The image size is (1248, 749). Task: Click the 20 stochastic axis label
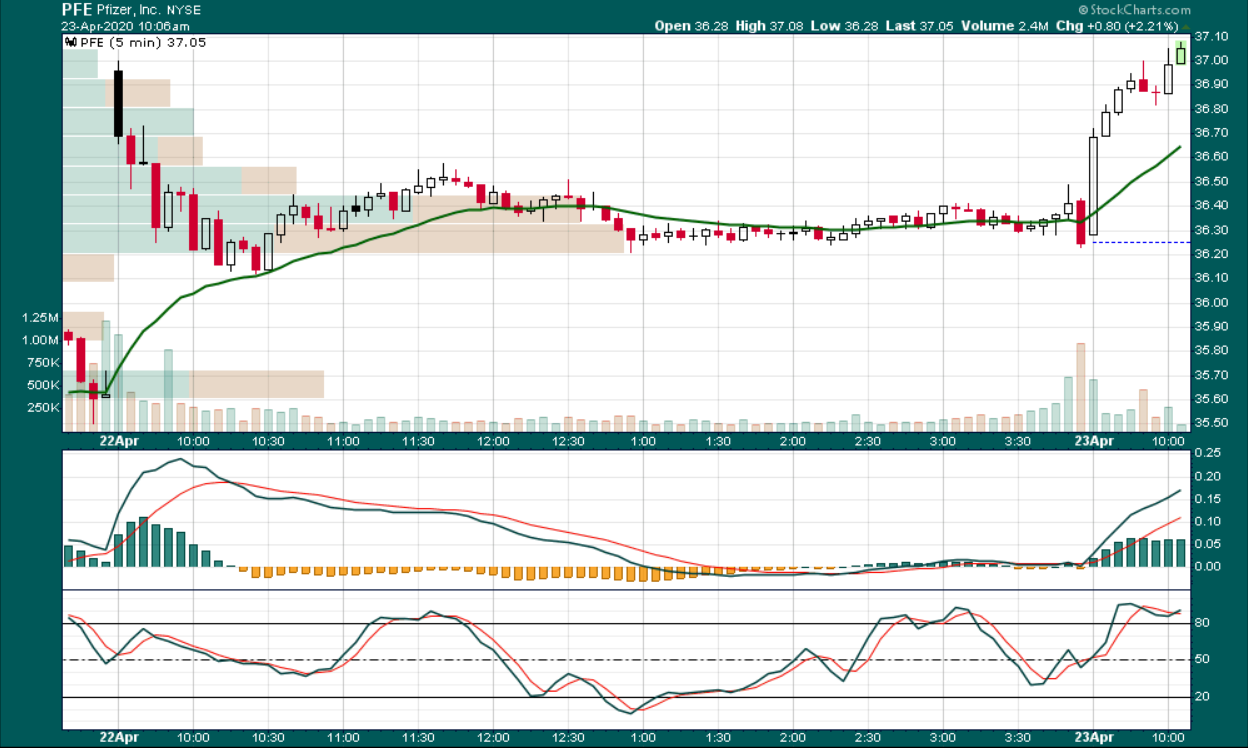1203,696
